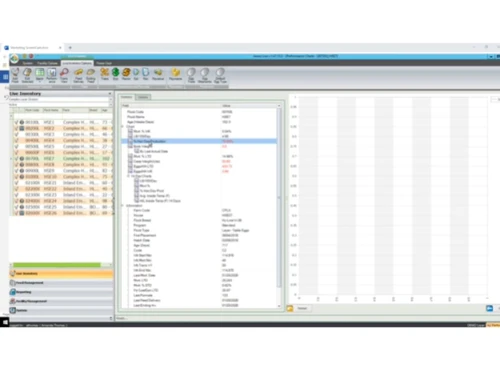
Task: Click the yellow icon below the chart
Action: tap(290, 308)
